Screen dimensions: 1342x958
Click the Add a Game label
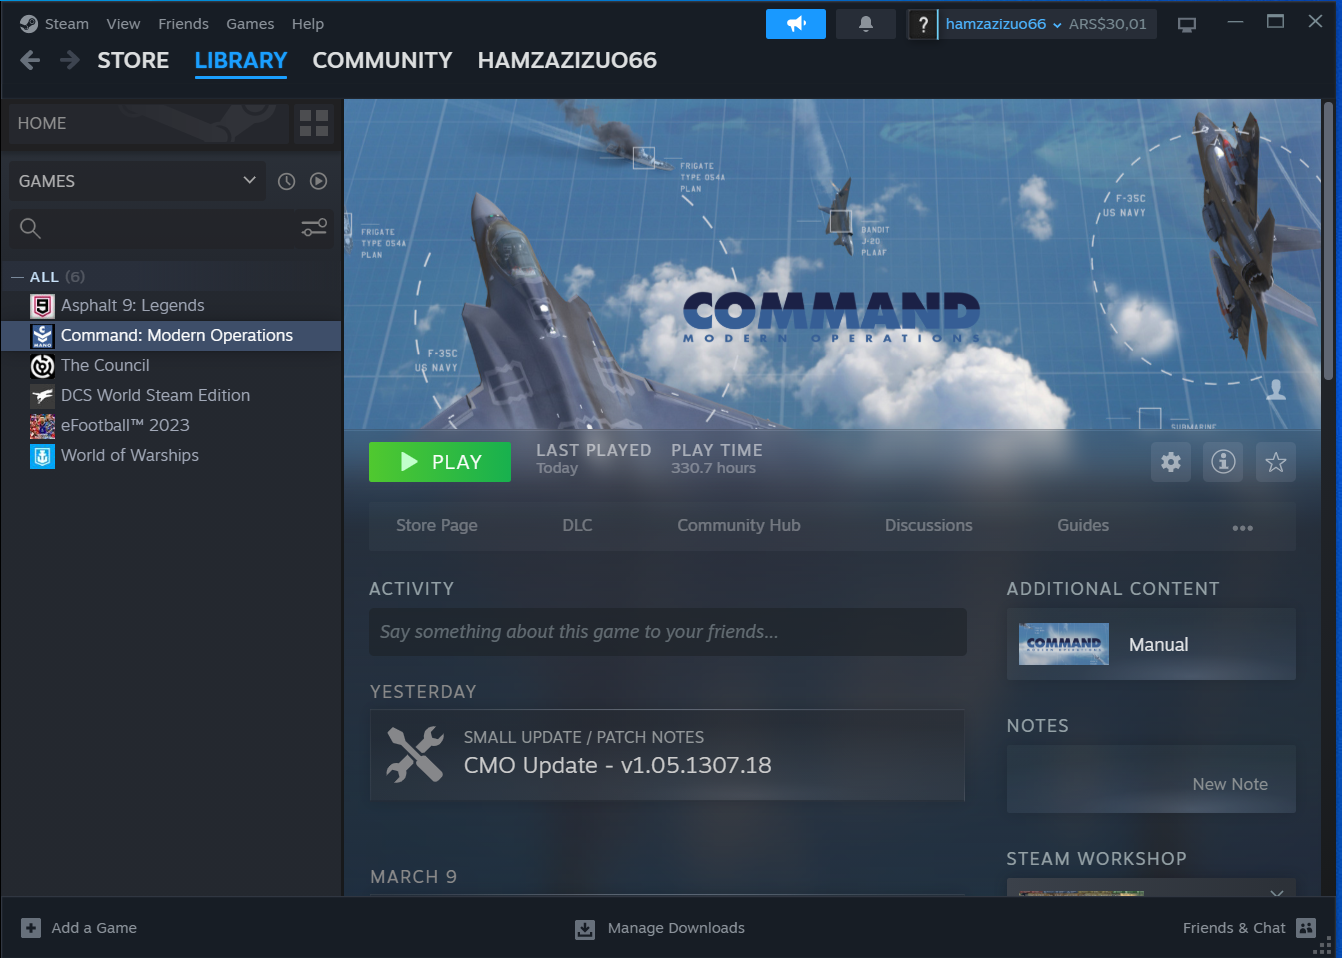(x=94, y=928)
